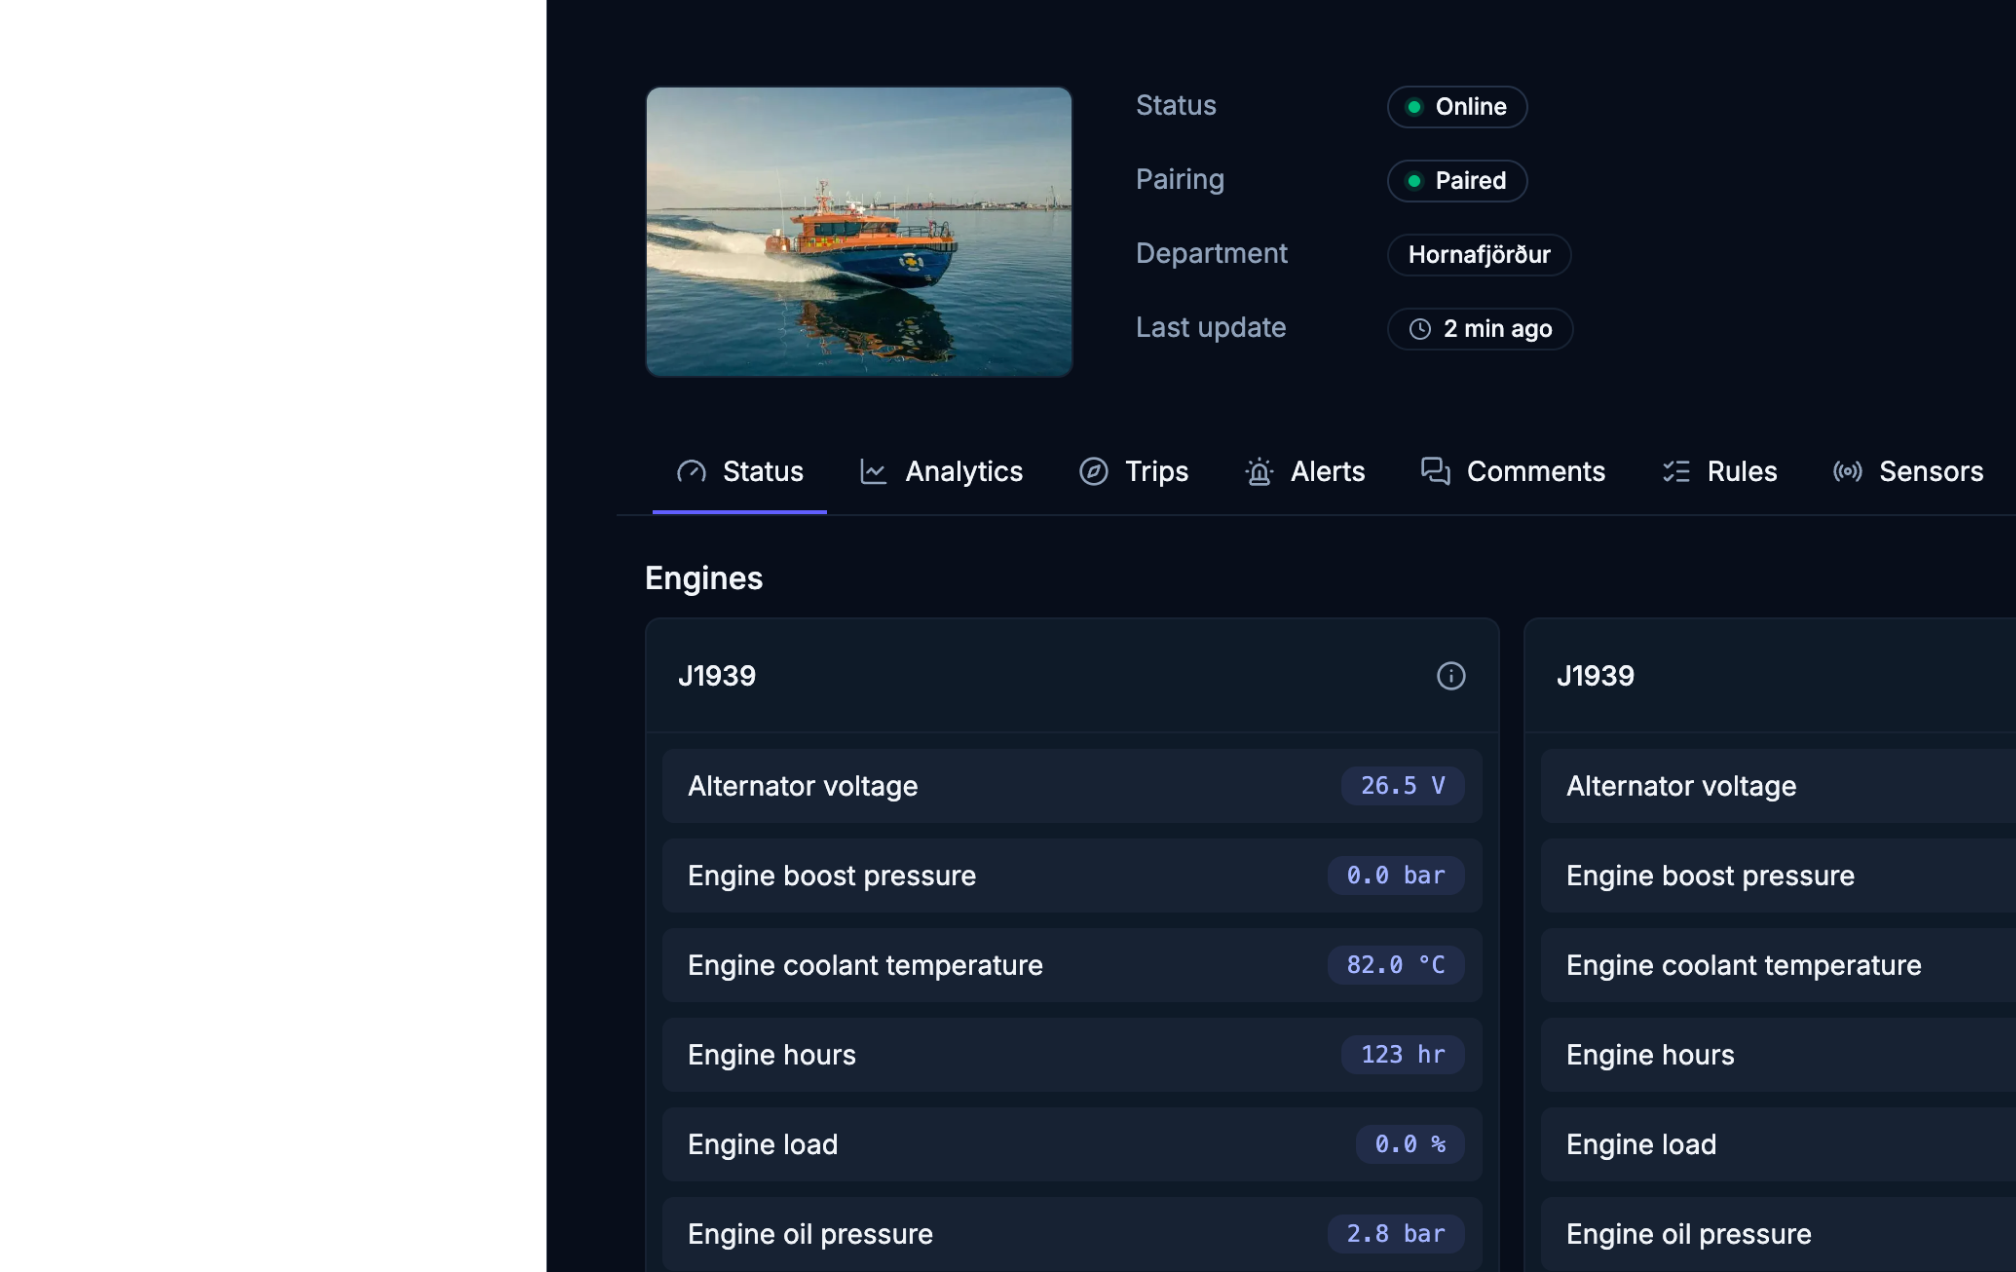Image resolution: width=2016 pixels, height=1272 pixels.
Task: Select the Status gauge icon
Action: (x=690, y=471)
